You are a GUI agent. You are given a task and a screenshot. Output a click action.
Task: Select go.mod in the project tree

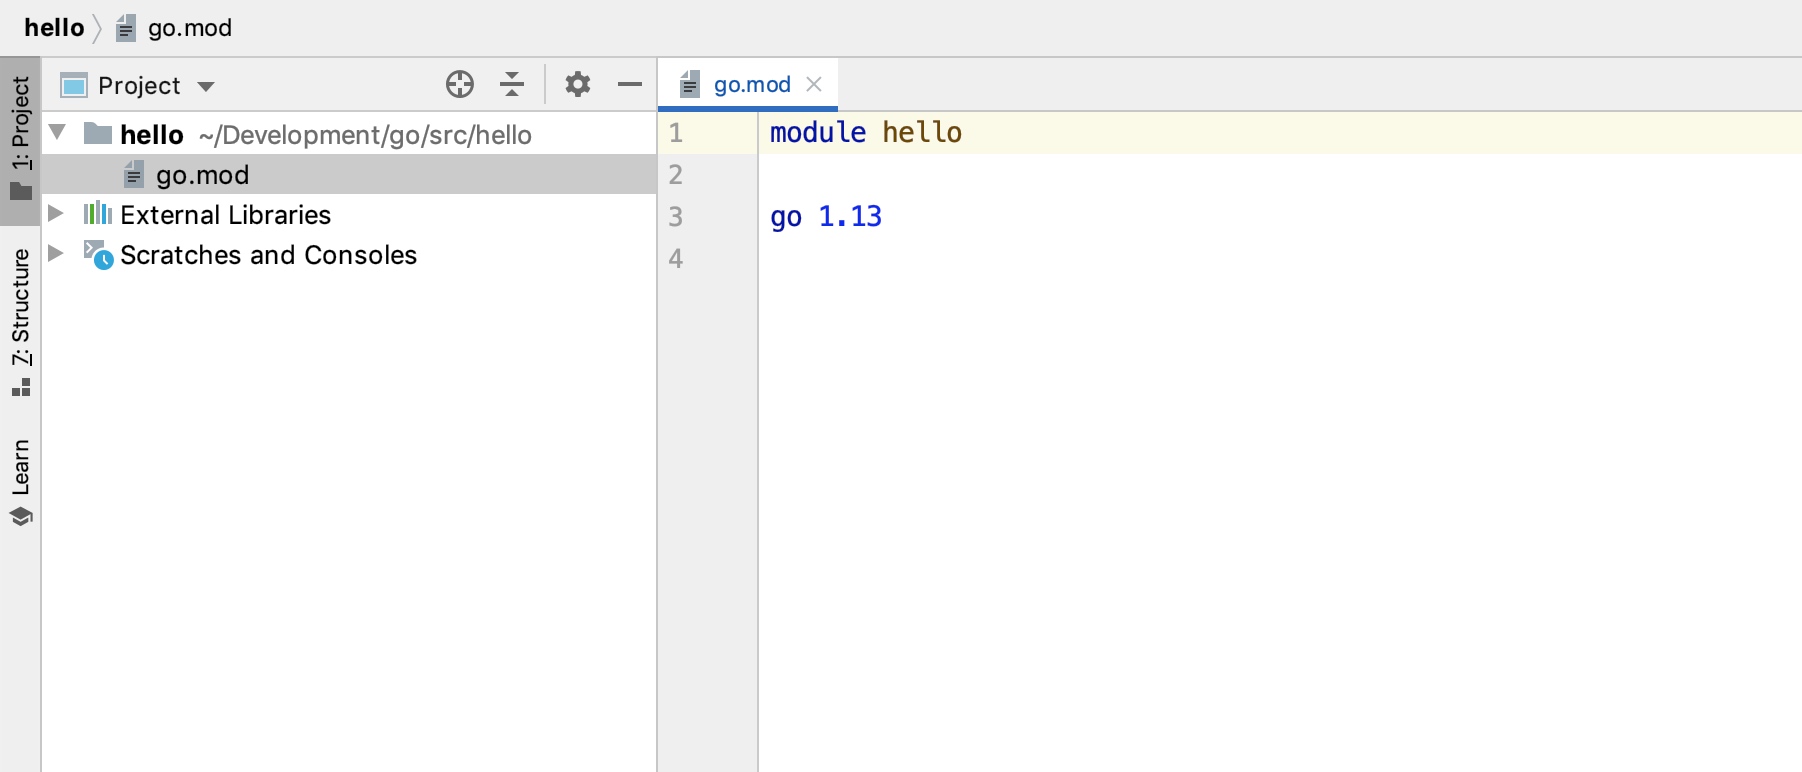348,175
